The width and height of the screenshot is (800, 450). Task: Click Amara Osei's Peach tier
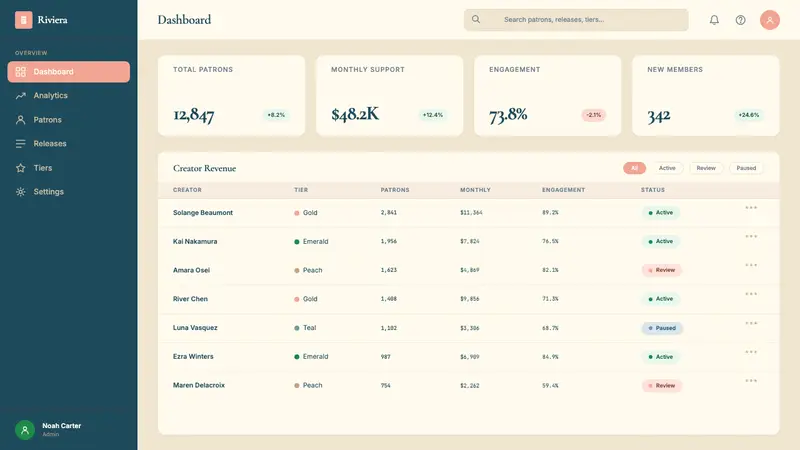click(308, 270)
